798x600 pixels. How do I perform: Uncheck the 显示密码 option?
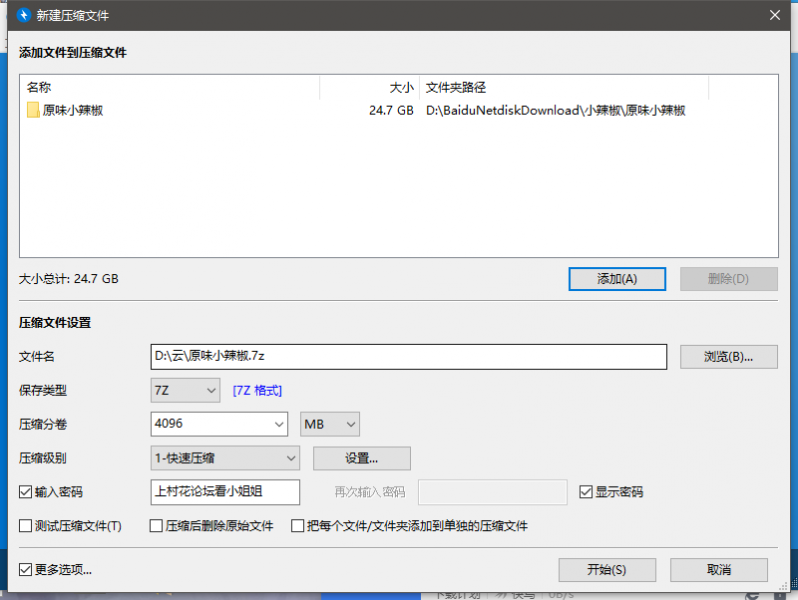587,492
